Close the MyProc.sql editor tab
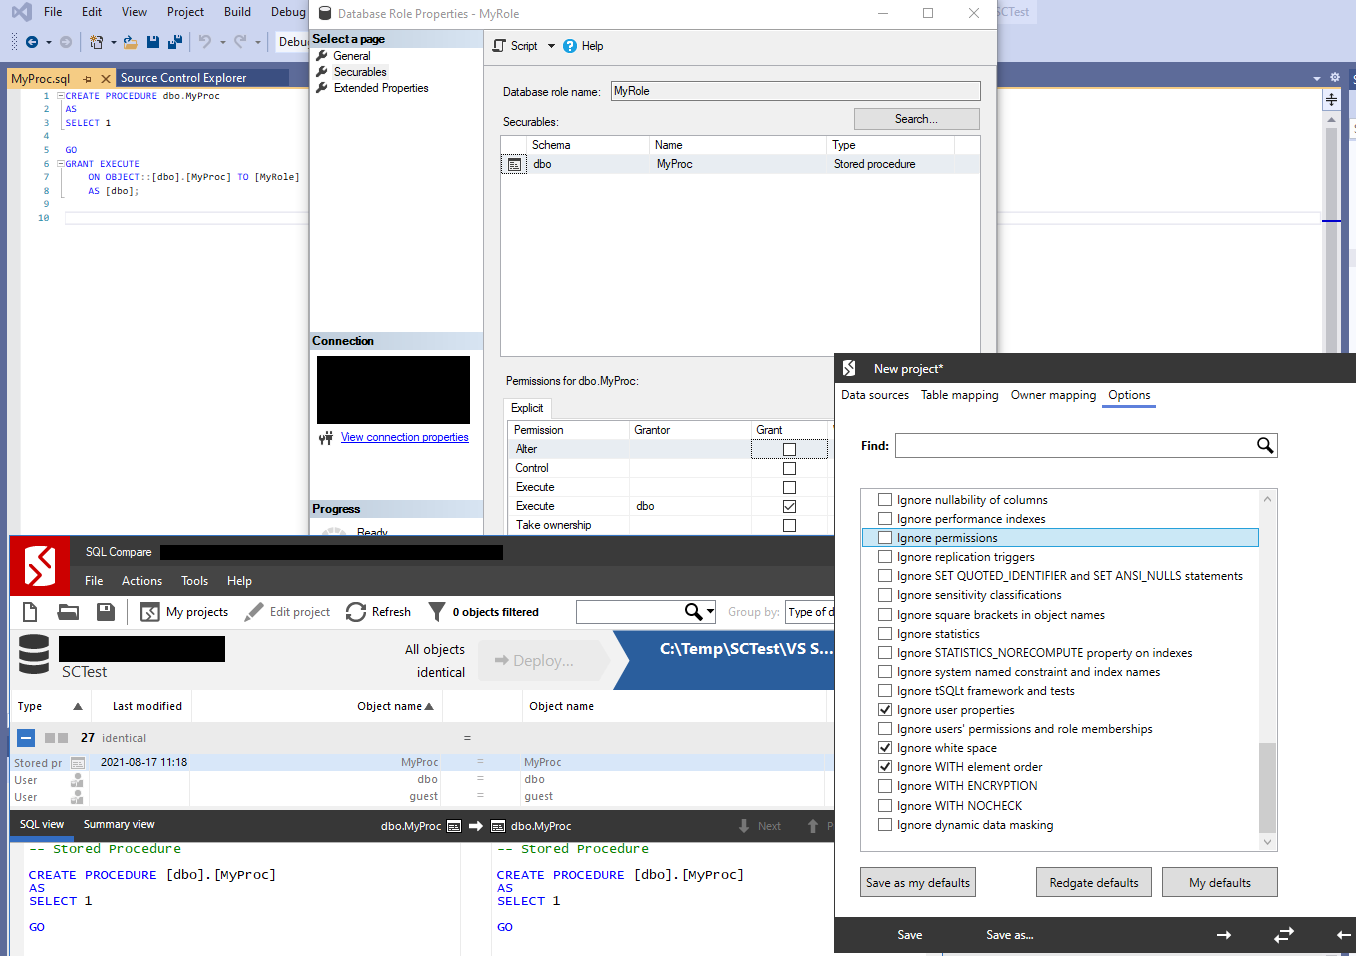The width and height of the screenshot is (1356, 956). (x=106, y=78)
